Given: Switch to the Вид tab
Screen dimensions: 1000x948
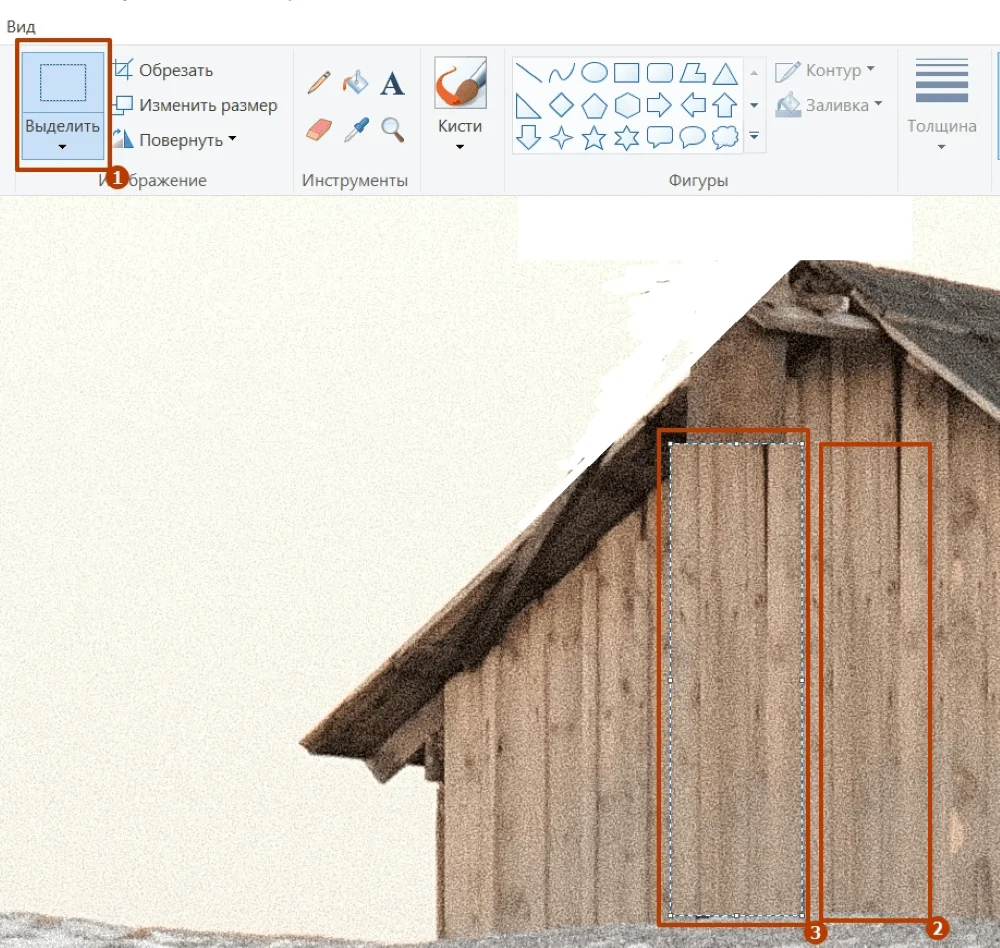Looking at the screenshot, I should coord(21,27).
